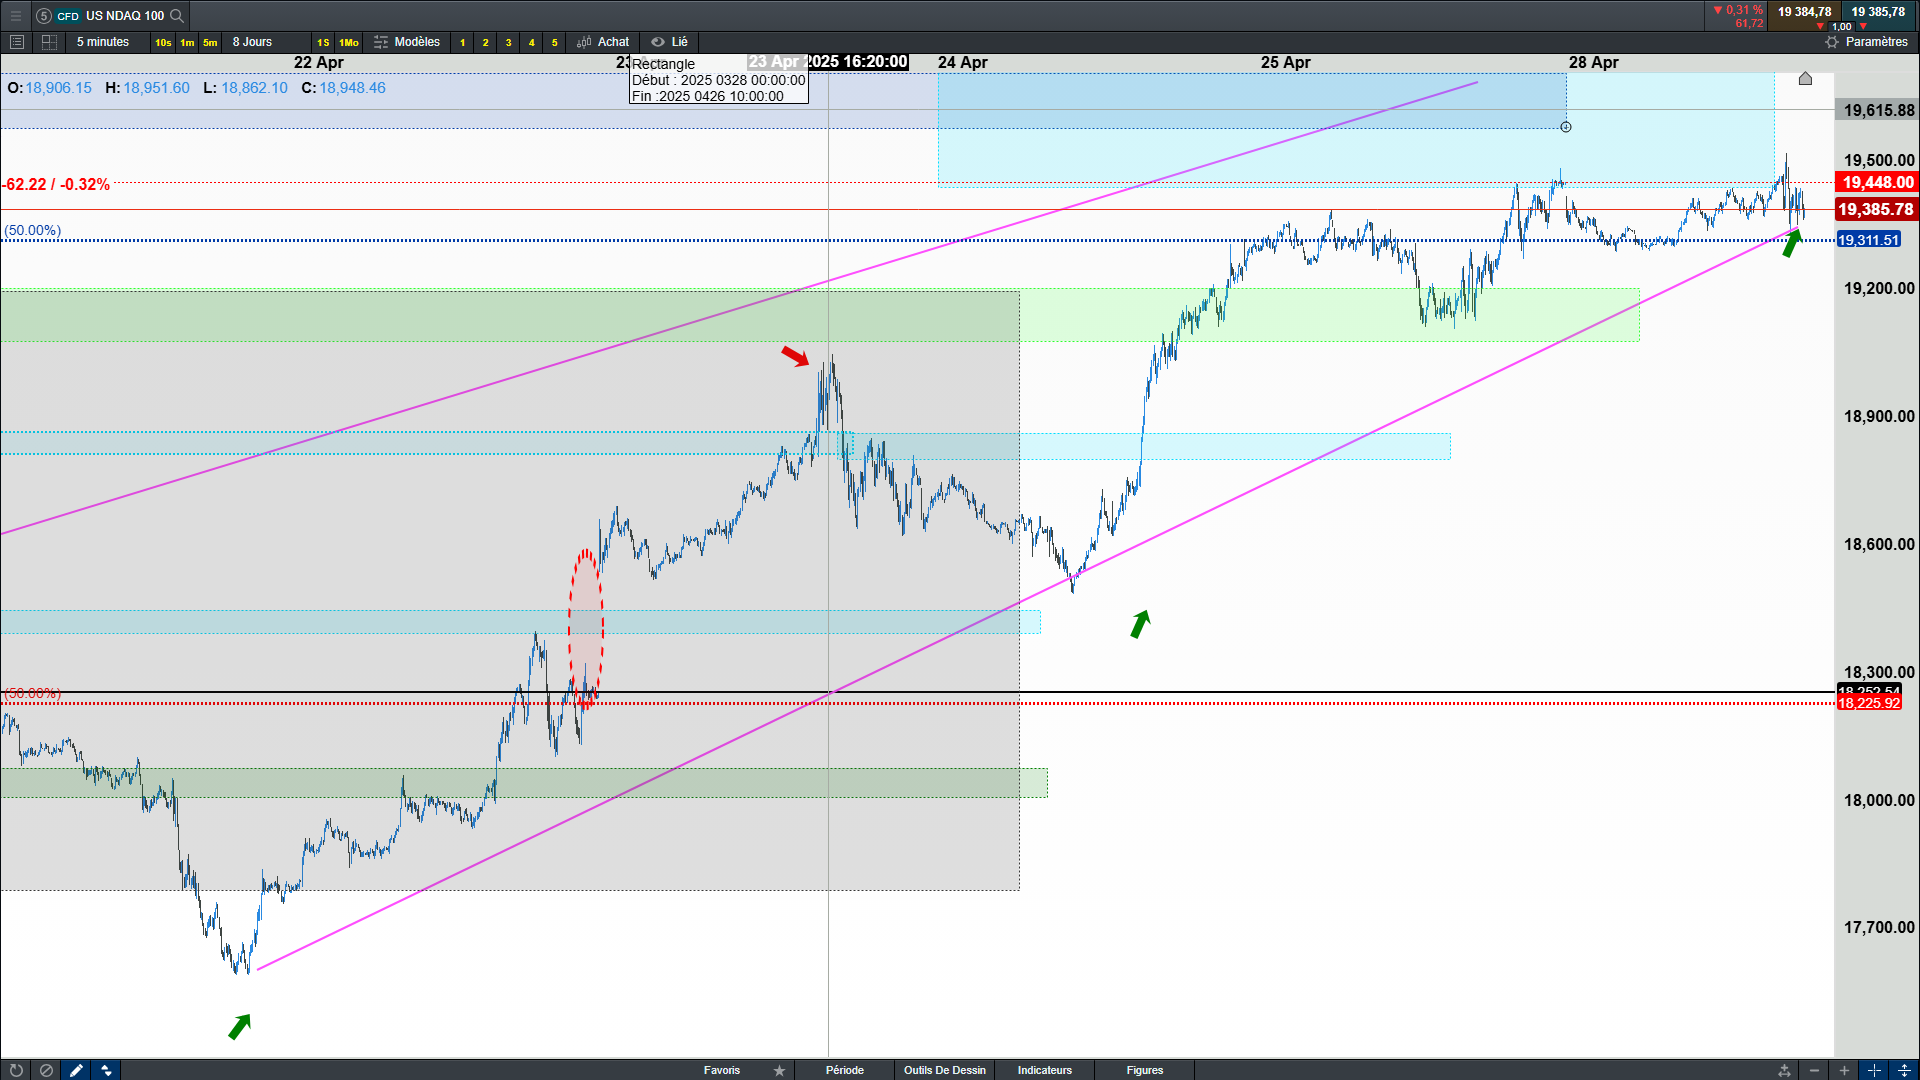This screenshot has height=1080, width=1920.
Task: Click the home icon above price scale
Action: [x=1805, y=78]
